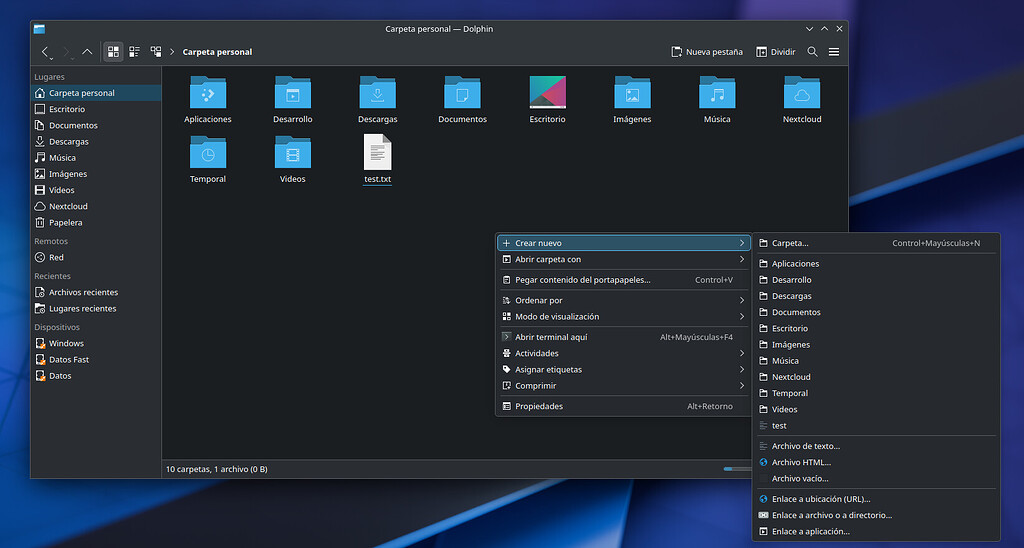Click the Nueva pestaña button
The height and width of the screenshot is (548, 1024).
[706, 51]
